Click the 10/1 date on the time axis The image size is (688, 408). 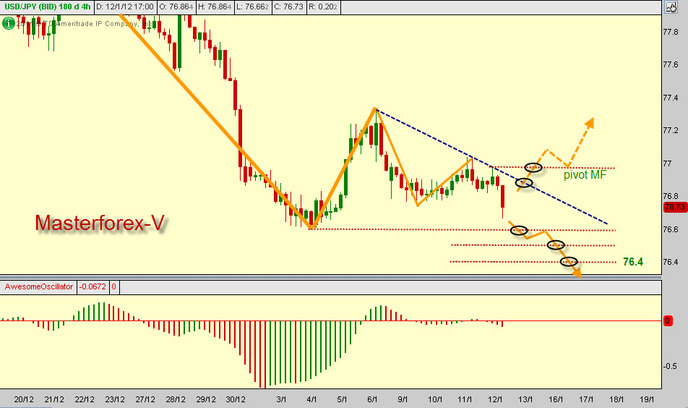pos(435,400)
